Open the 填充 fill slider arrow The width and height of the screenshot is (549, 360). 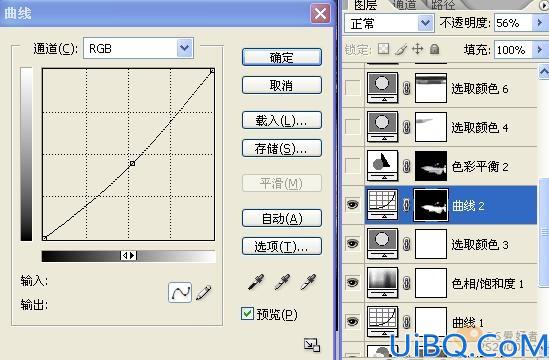(539, 49)
